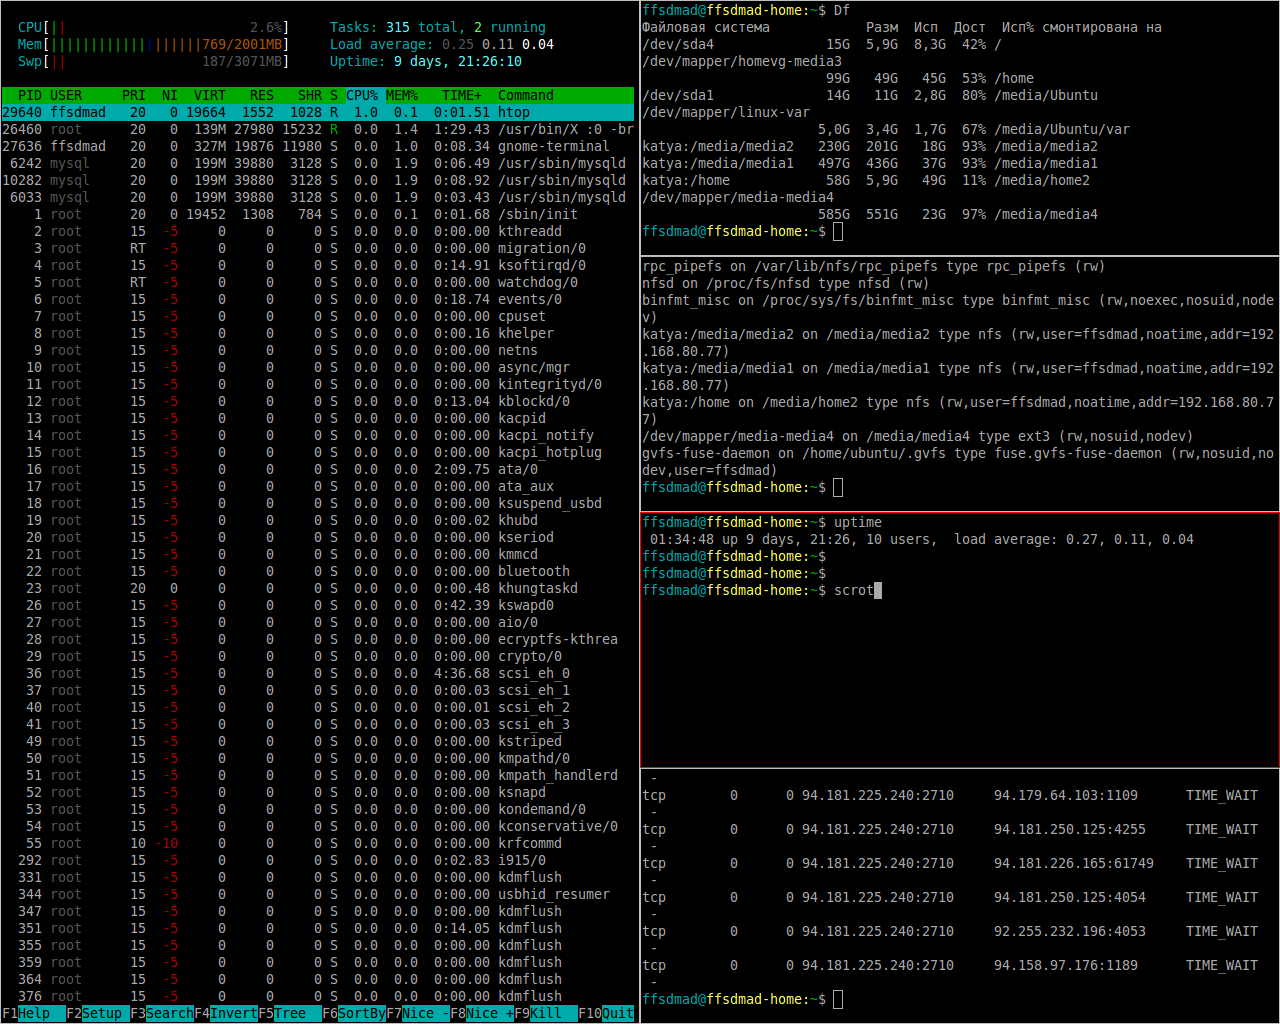Sort by the CPU% column header
Viewport: 1280px width, 1024px height.
(x=362, y=95)
